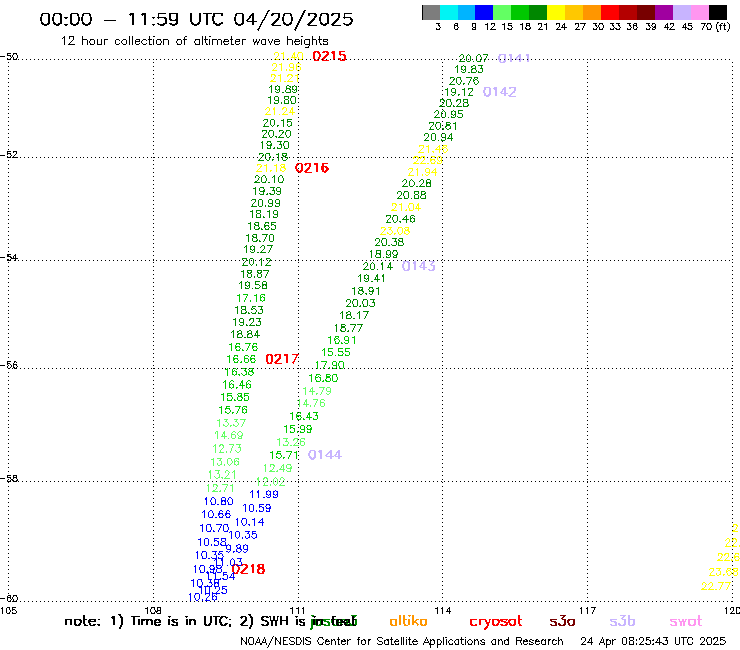740x650 pixels.
Task: Click the wave height value 21.94
Action: (422, 172)
